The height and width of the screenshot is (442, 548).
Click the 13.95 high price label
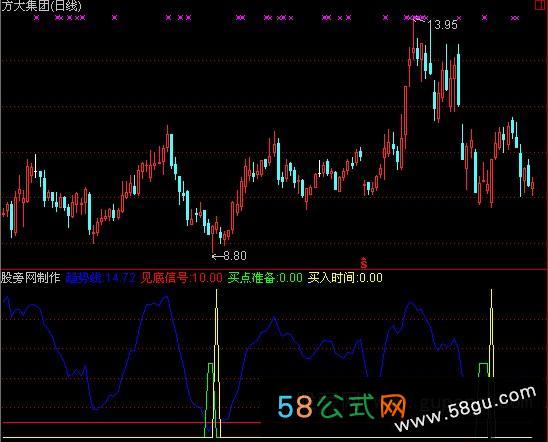tap(442, 25)
